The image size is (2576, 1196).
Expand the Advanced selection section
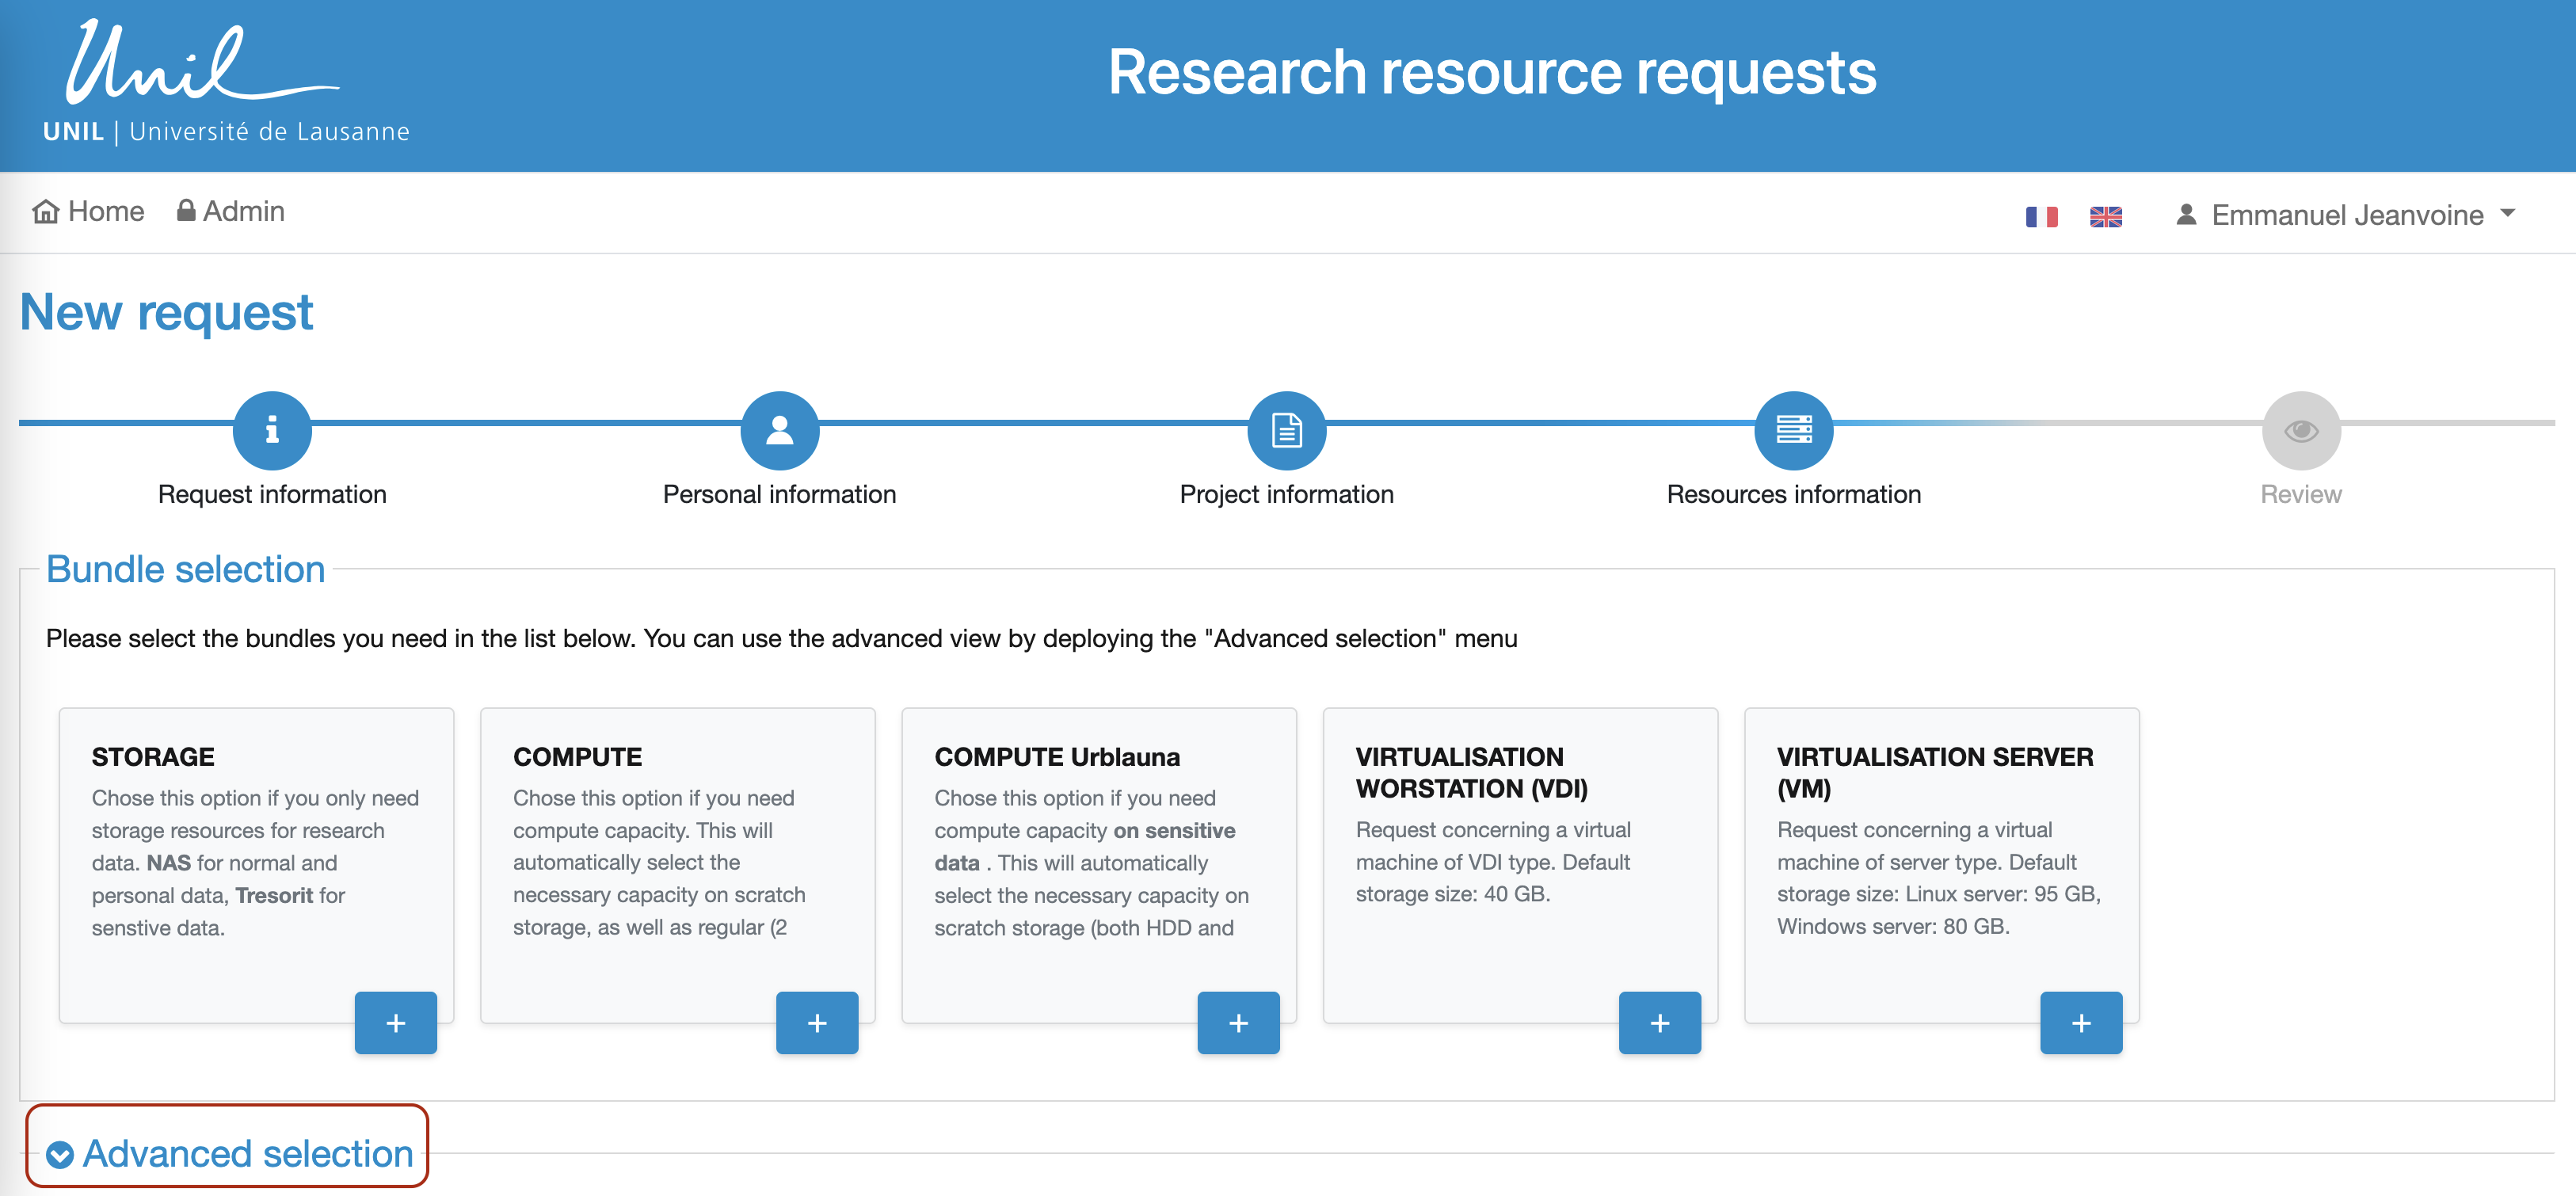pyautogui.click(x=230, y=1153)
